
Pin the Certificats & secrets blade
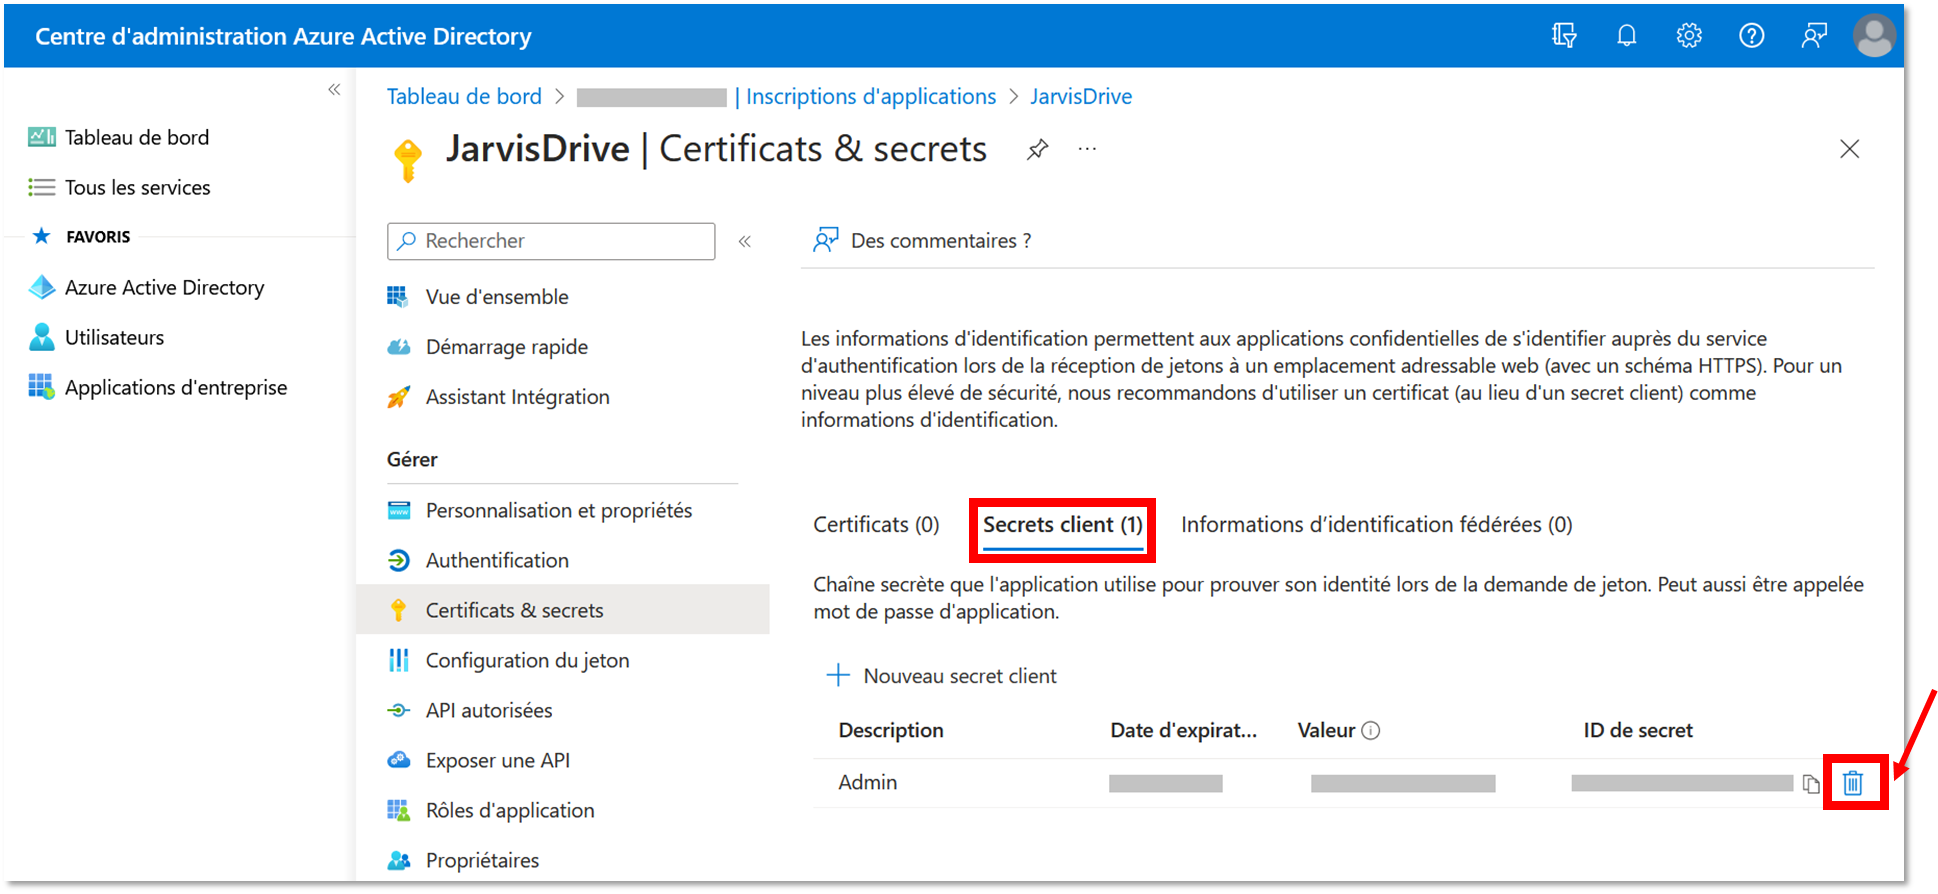(1038, 150)
